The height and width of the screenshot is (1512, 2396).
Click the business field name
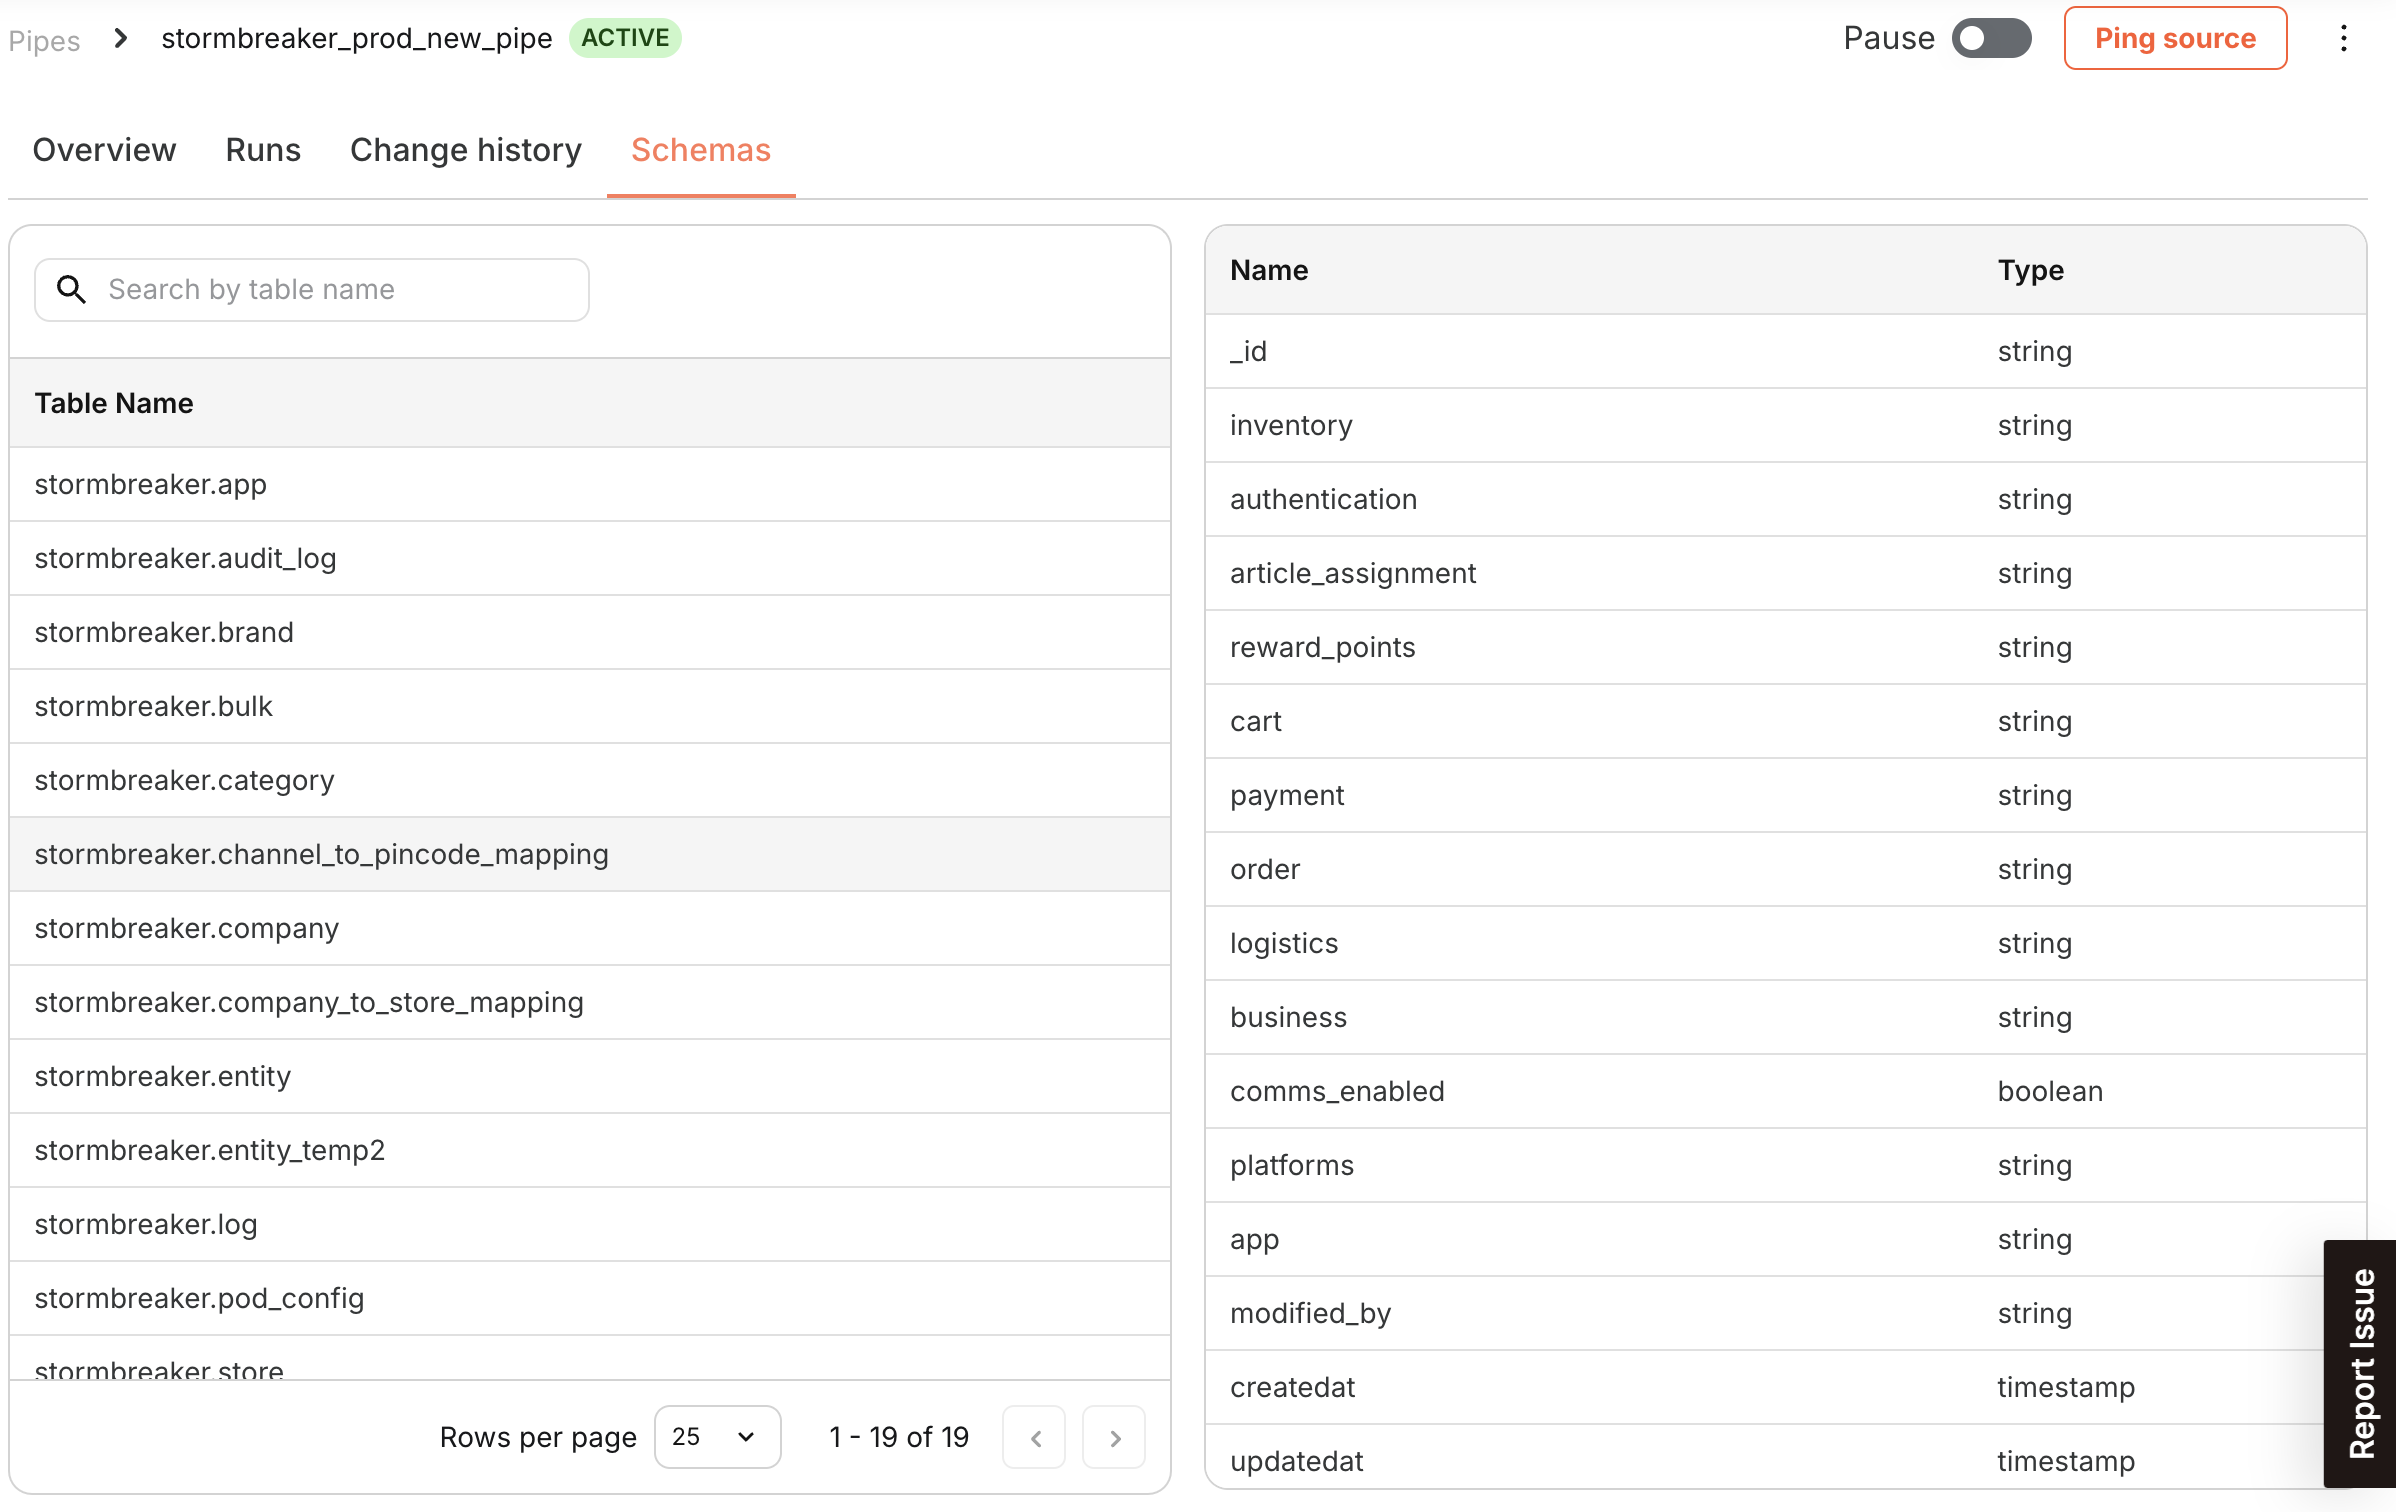[x=1289, y=1017]
